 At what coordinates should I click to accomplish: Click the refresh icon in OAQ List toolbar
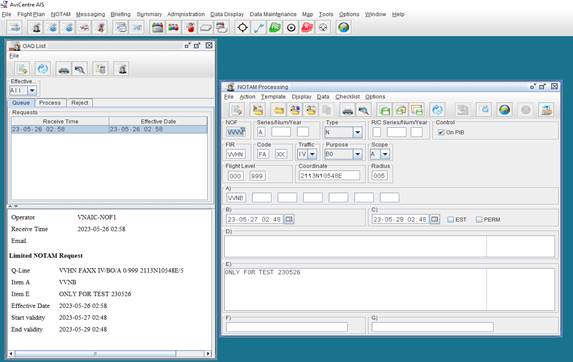[x=43, y=69]
